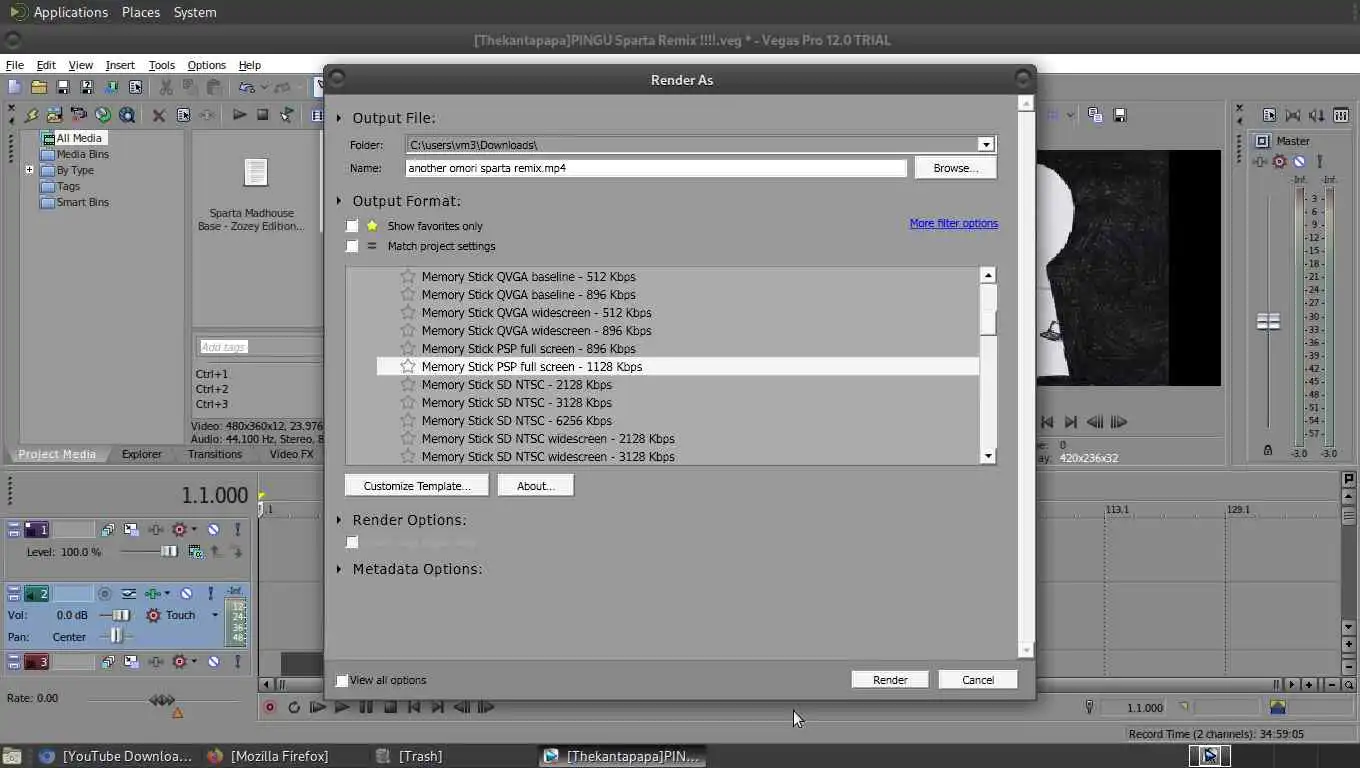Arm audio track 2 for recording
Viewport: 1360px width, 768px height.
(x=104, y=594)
